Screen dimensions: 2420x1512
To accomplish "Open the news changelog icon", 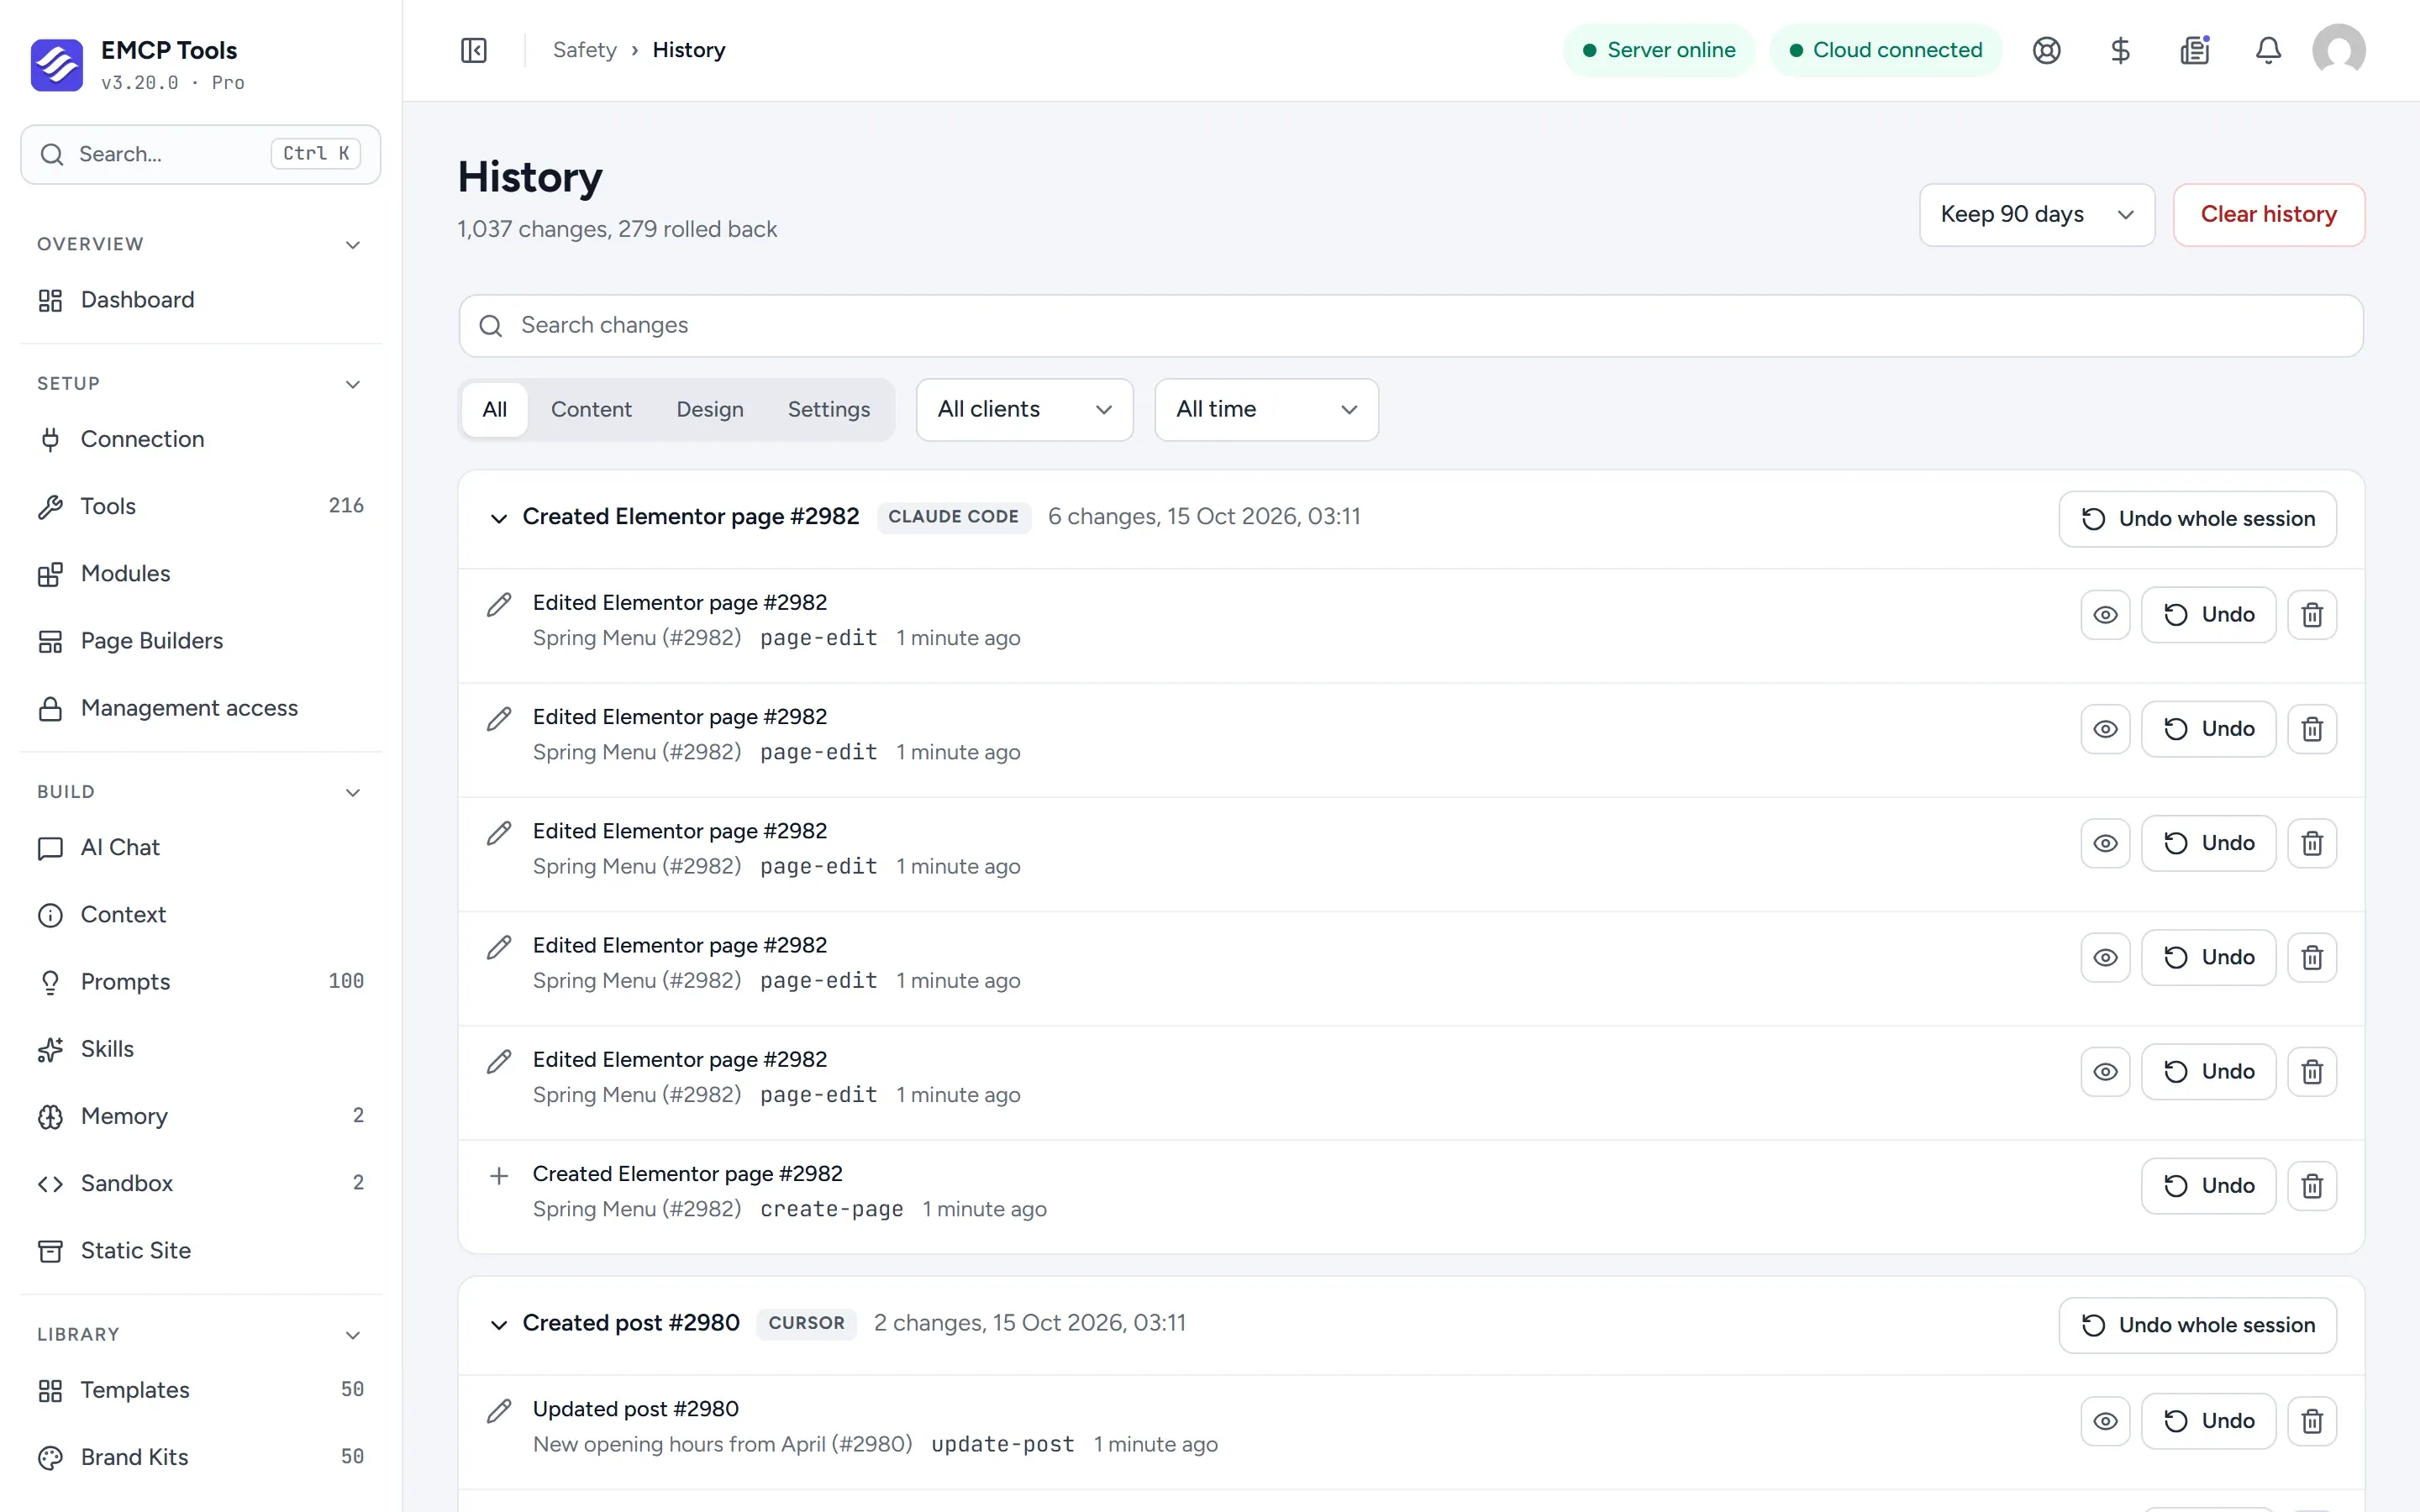I will click(x=2195, y=50).
